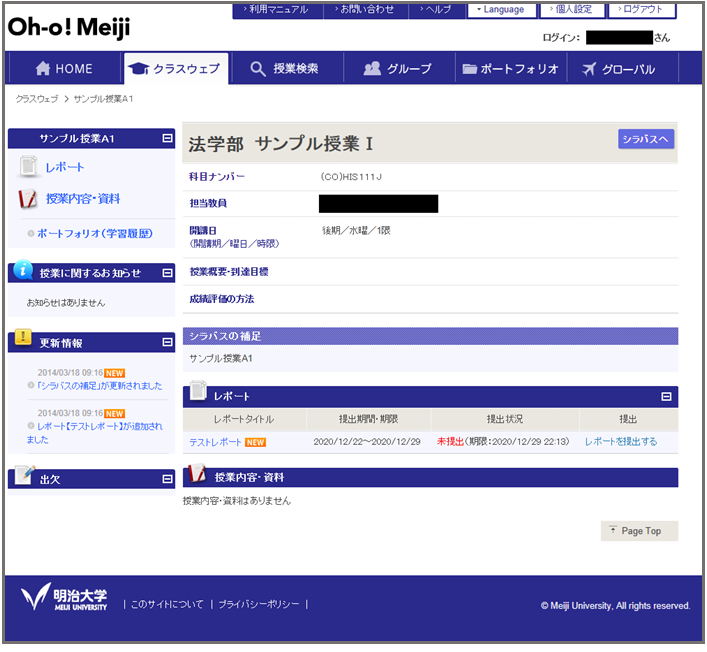Click the blue info icon on 授業に関するお知らせ

click(x=23, y=270)
